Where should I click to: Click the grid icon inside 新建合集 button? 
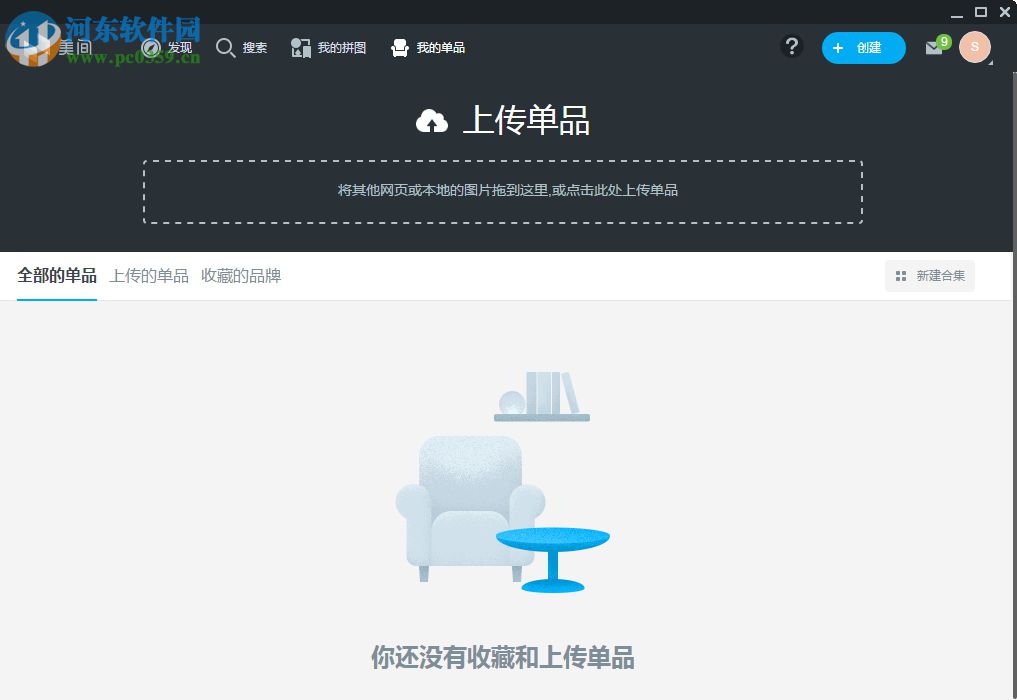pyautogui.click(x=900, y=276)
